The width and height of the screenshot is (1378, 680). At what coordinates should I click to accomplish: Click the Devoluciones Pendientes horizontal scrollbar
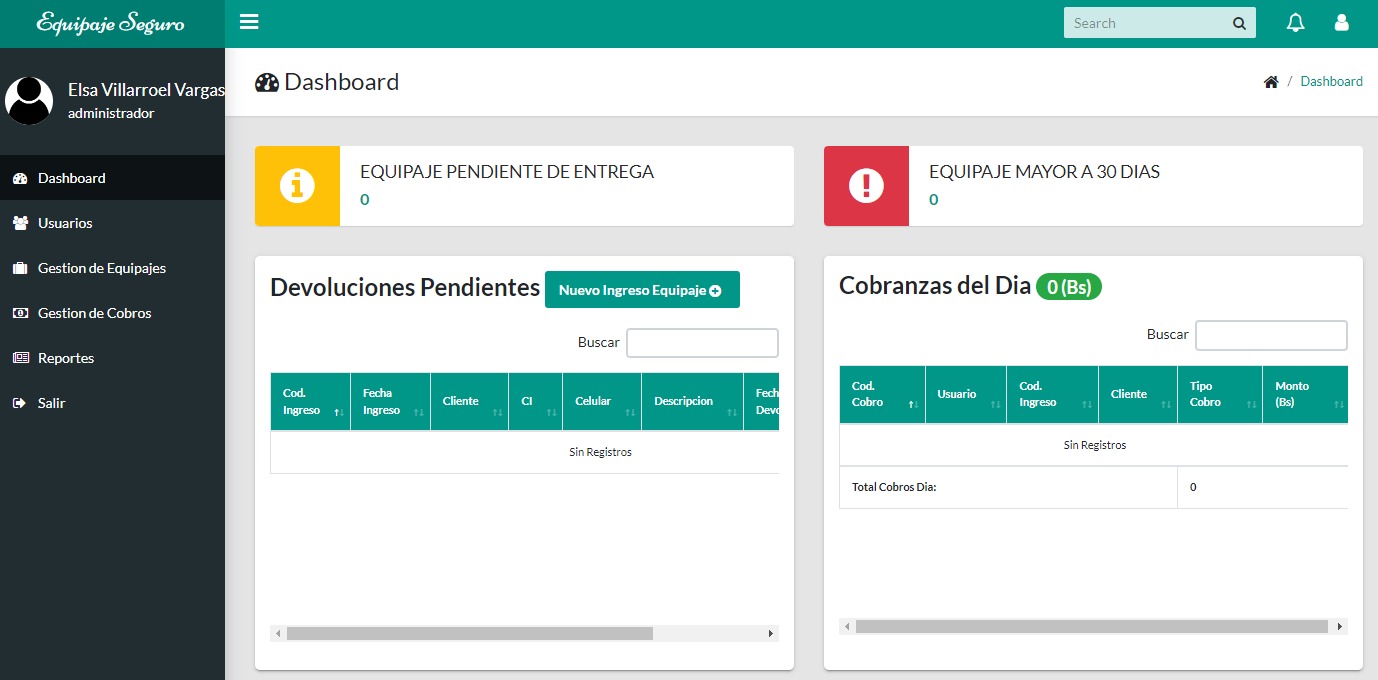click(x=469, y=633)
